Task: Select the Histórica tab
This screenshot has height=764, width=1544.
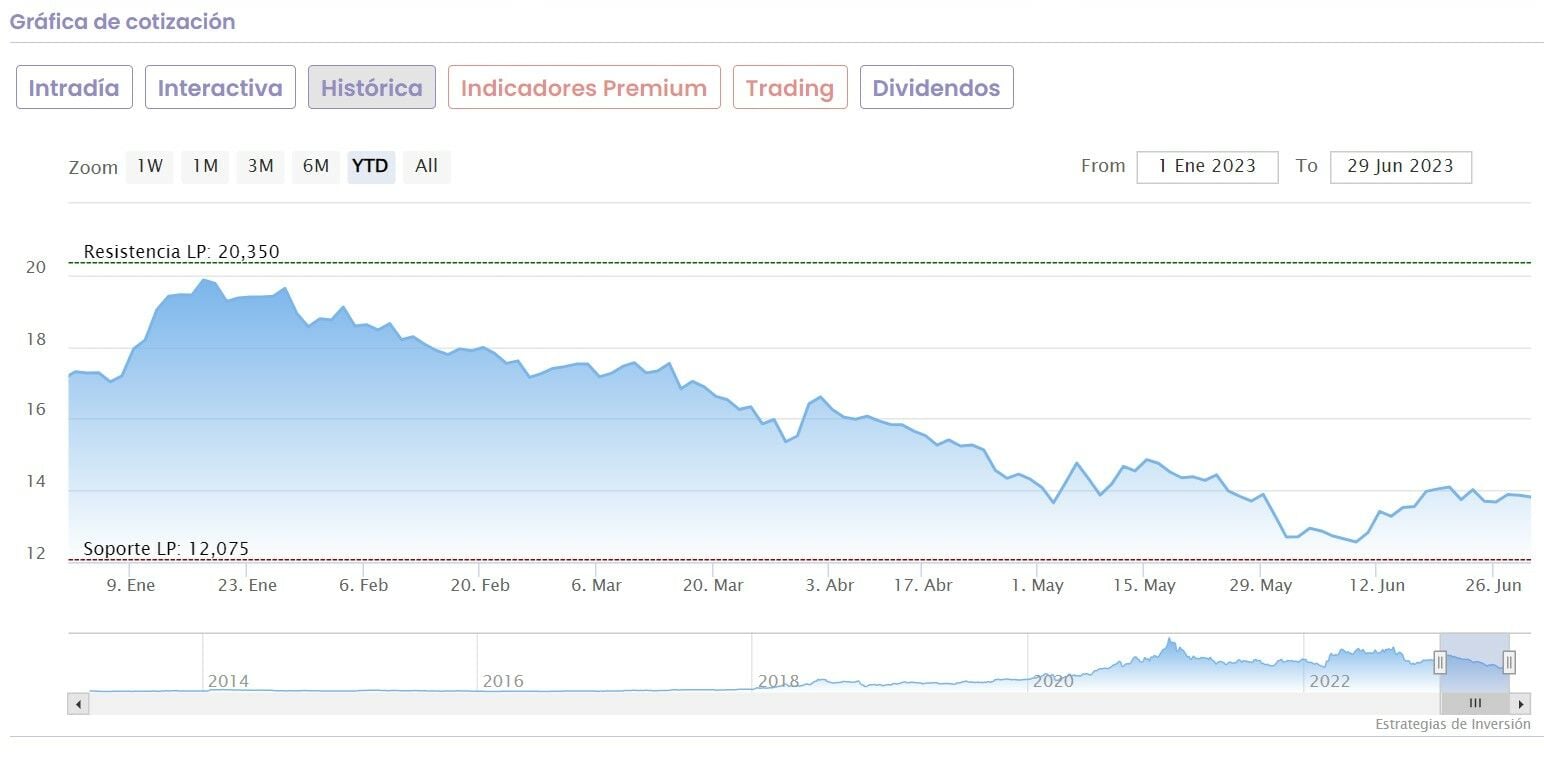Action: [x=371, y=88]
